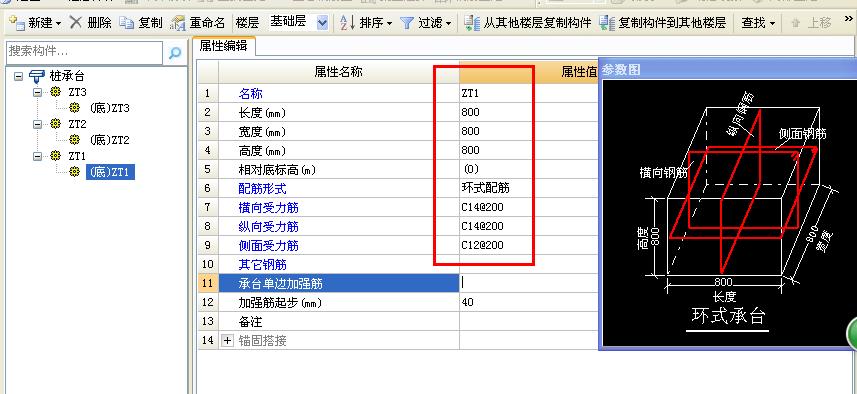Image resolution: width=857 pixels, height=394 pixels.
Task: Collapse the ZT3 tree node
Action: tap(37, 92)
